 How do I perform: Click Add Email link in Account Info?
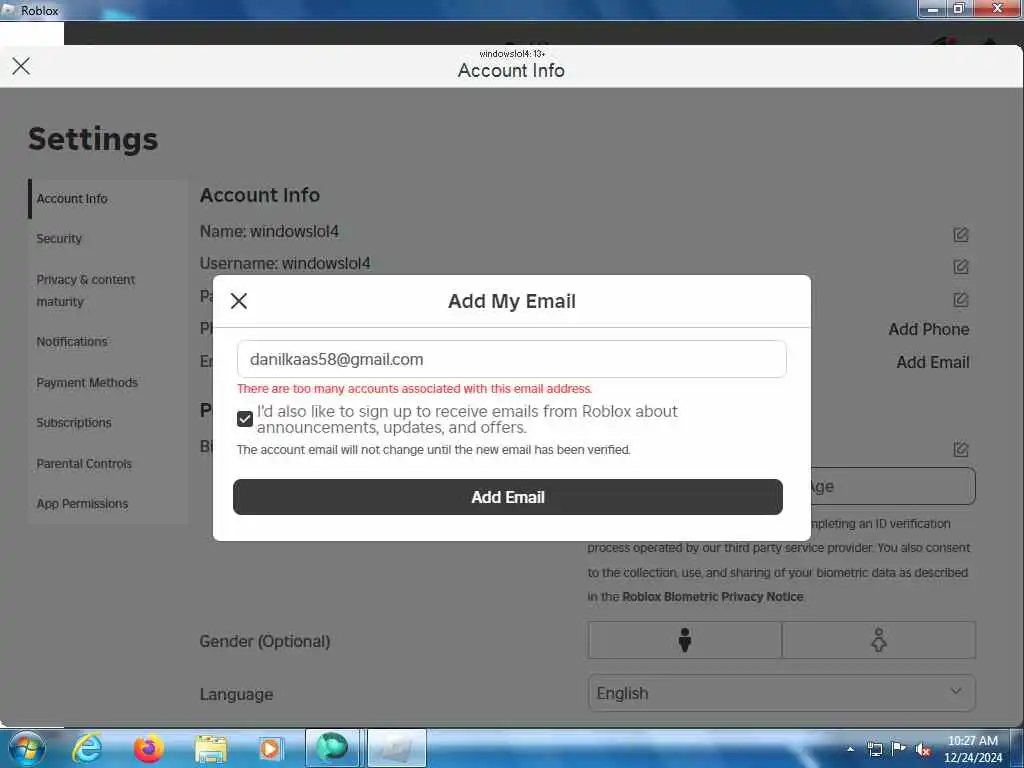tap(932, 362)
